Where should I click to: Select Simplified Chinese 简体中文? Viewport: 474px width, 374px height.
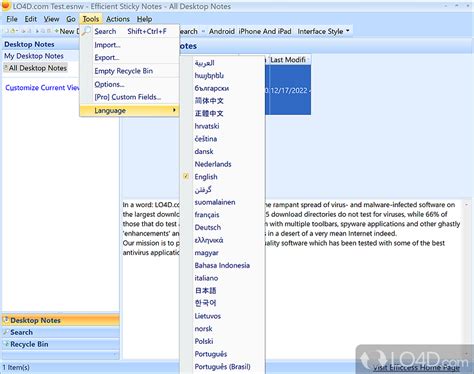pos(222,101)
